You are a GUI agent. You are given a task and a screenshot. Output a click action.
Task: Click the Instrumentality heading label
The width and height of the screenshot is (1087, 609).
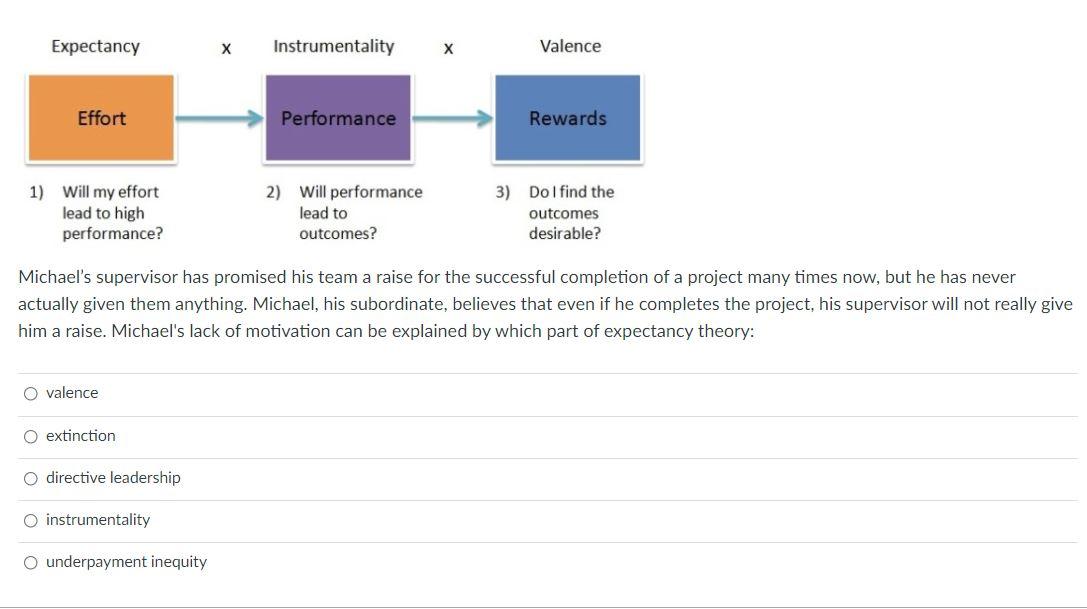(334, 46)
